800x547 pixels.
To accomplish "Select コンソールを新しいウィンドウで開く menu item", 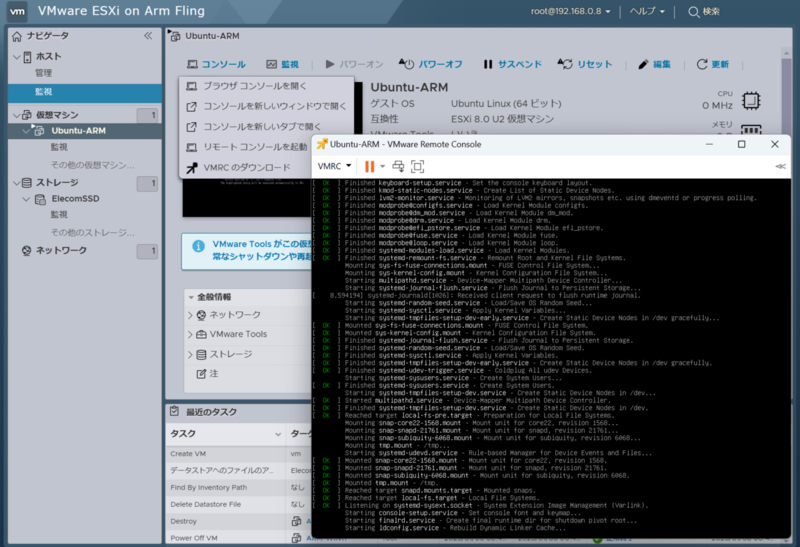I will point(266,106).
